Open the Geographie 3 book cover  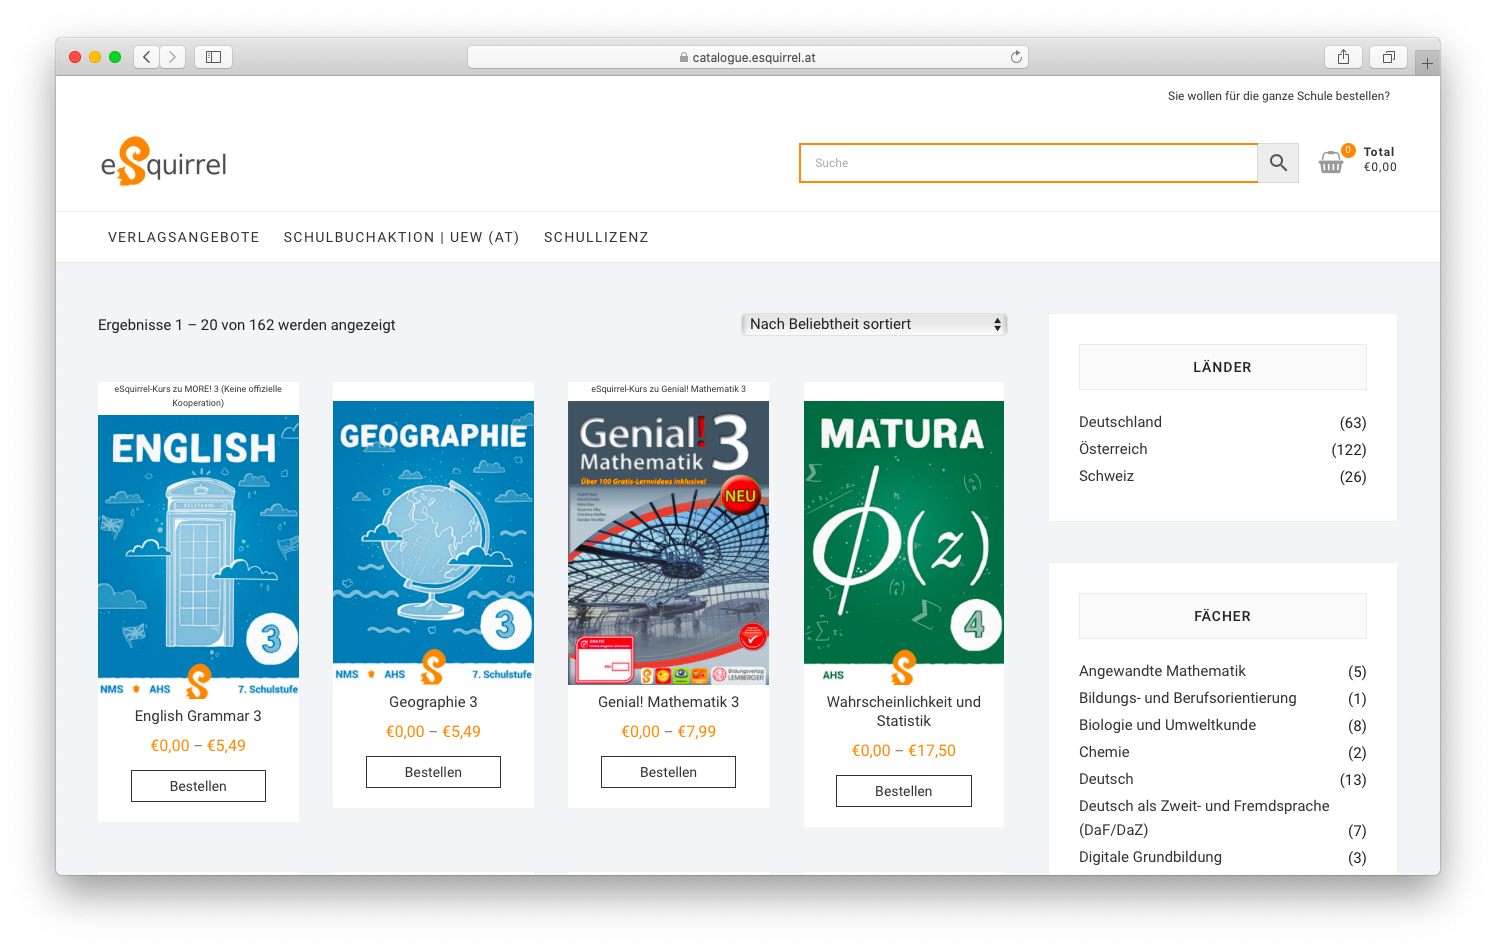tap(433, 540)
